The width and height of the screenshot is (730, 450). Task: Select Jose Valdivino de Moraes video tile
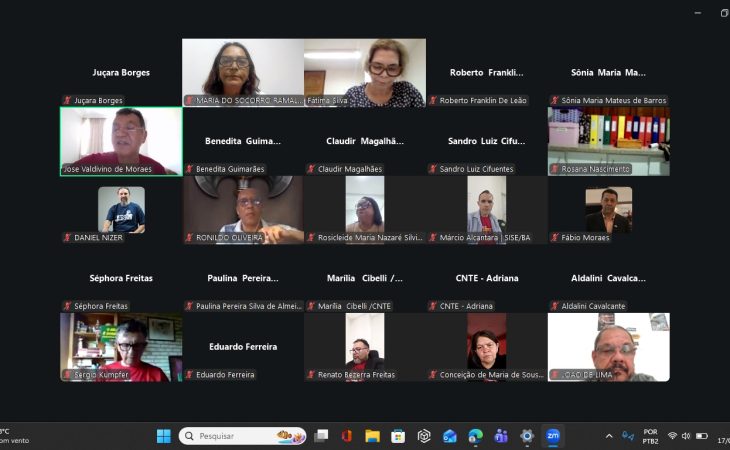coord(121,141)
